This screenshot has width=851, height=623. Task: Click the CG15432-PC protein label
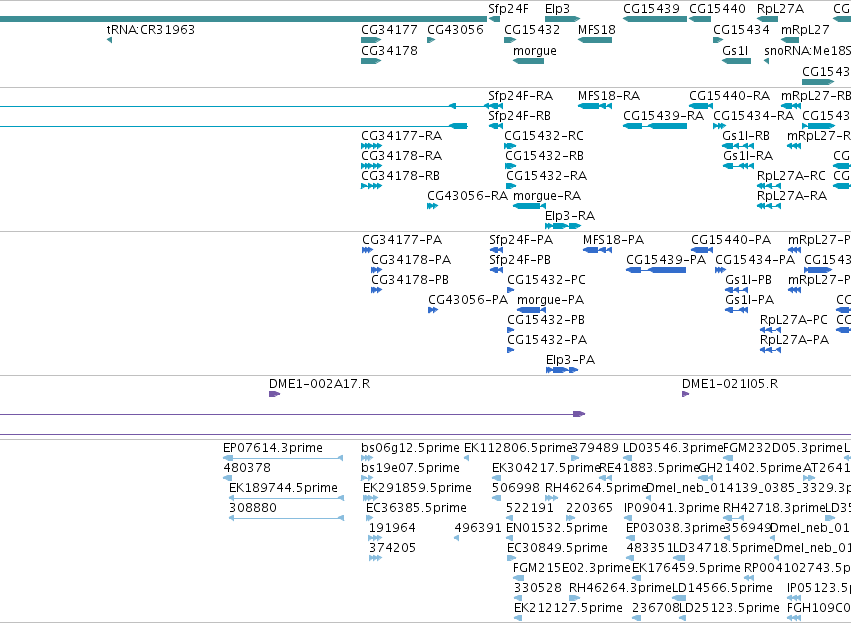point(547,280)
